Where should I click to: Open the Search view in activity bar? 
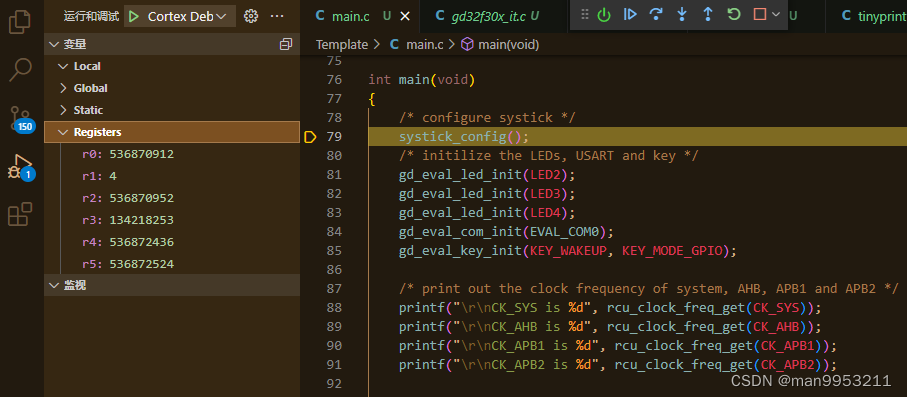tap(20, 69)
